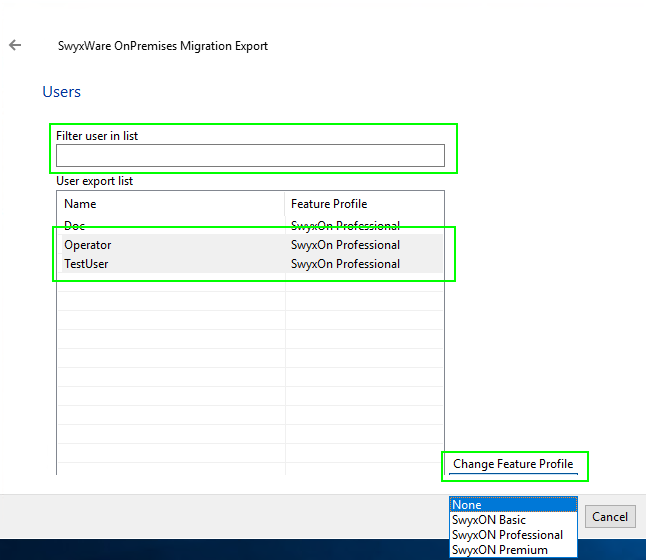Click Doc's SwyxOn Professional profile cell
Screen dimensions: 646x560
(345, 226)
